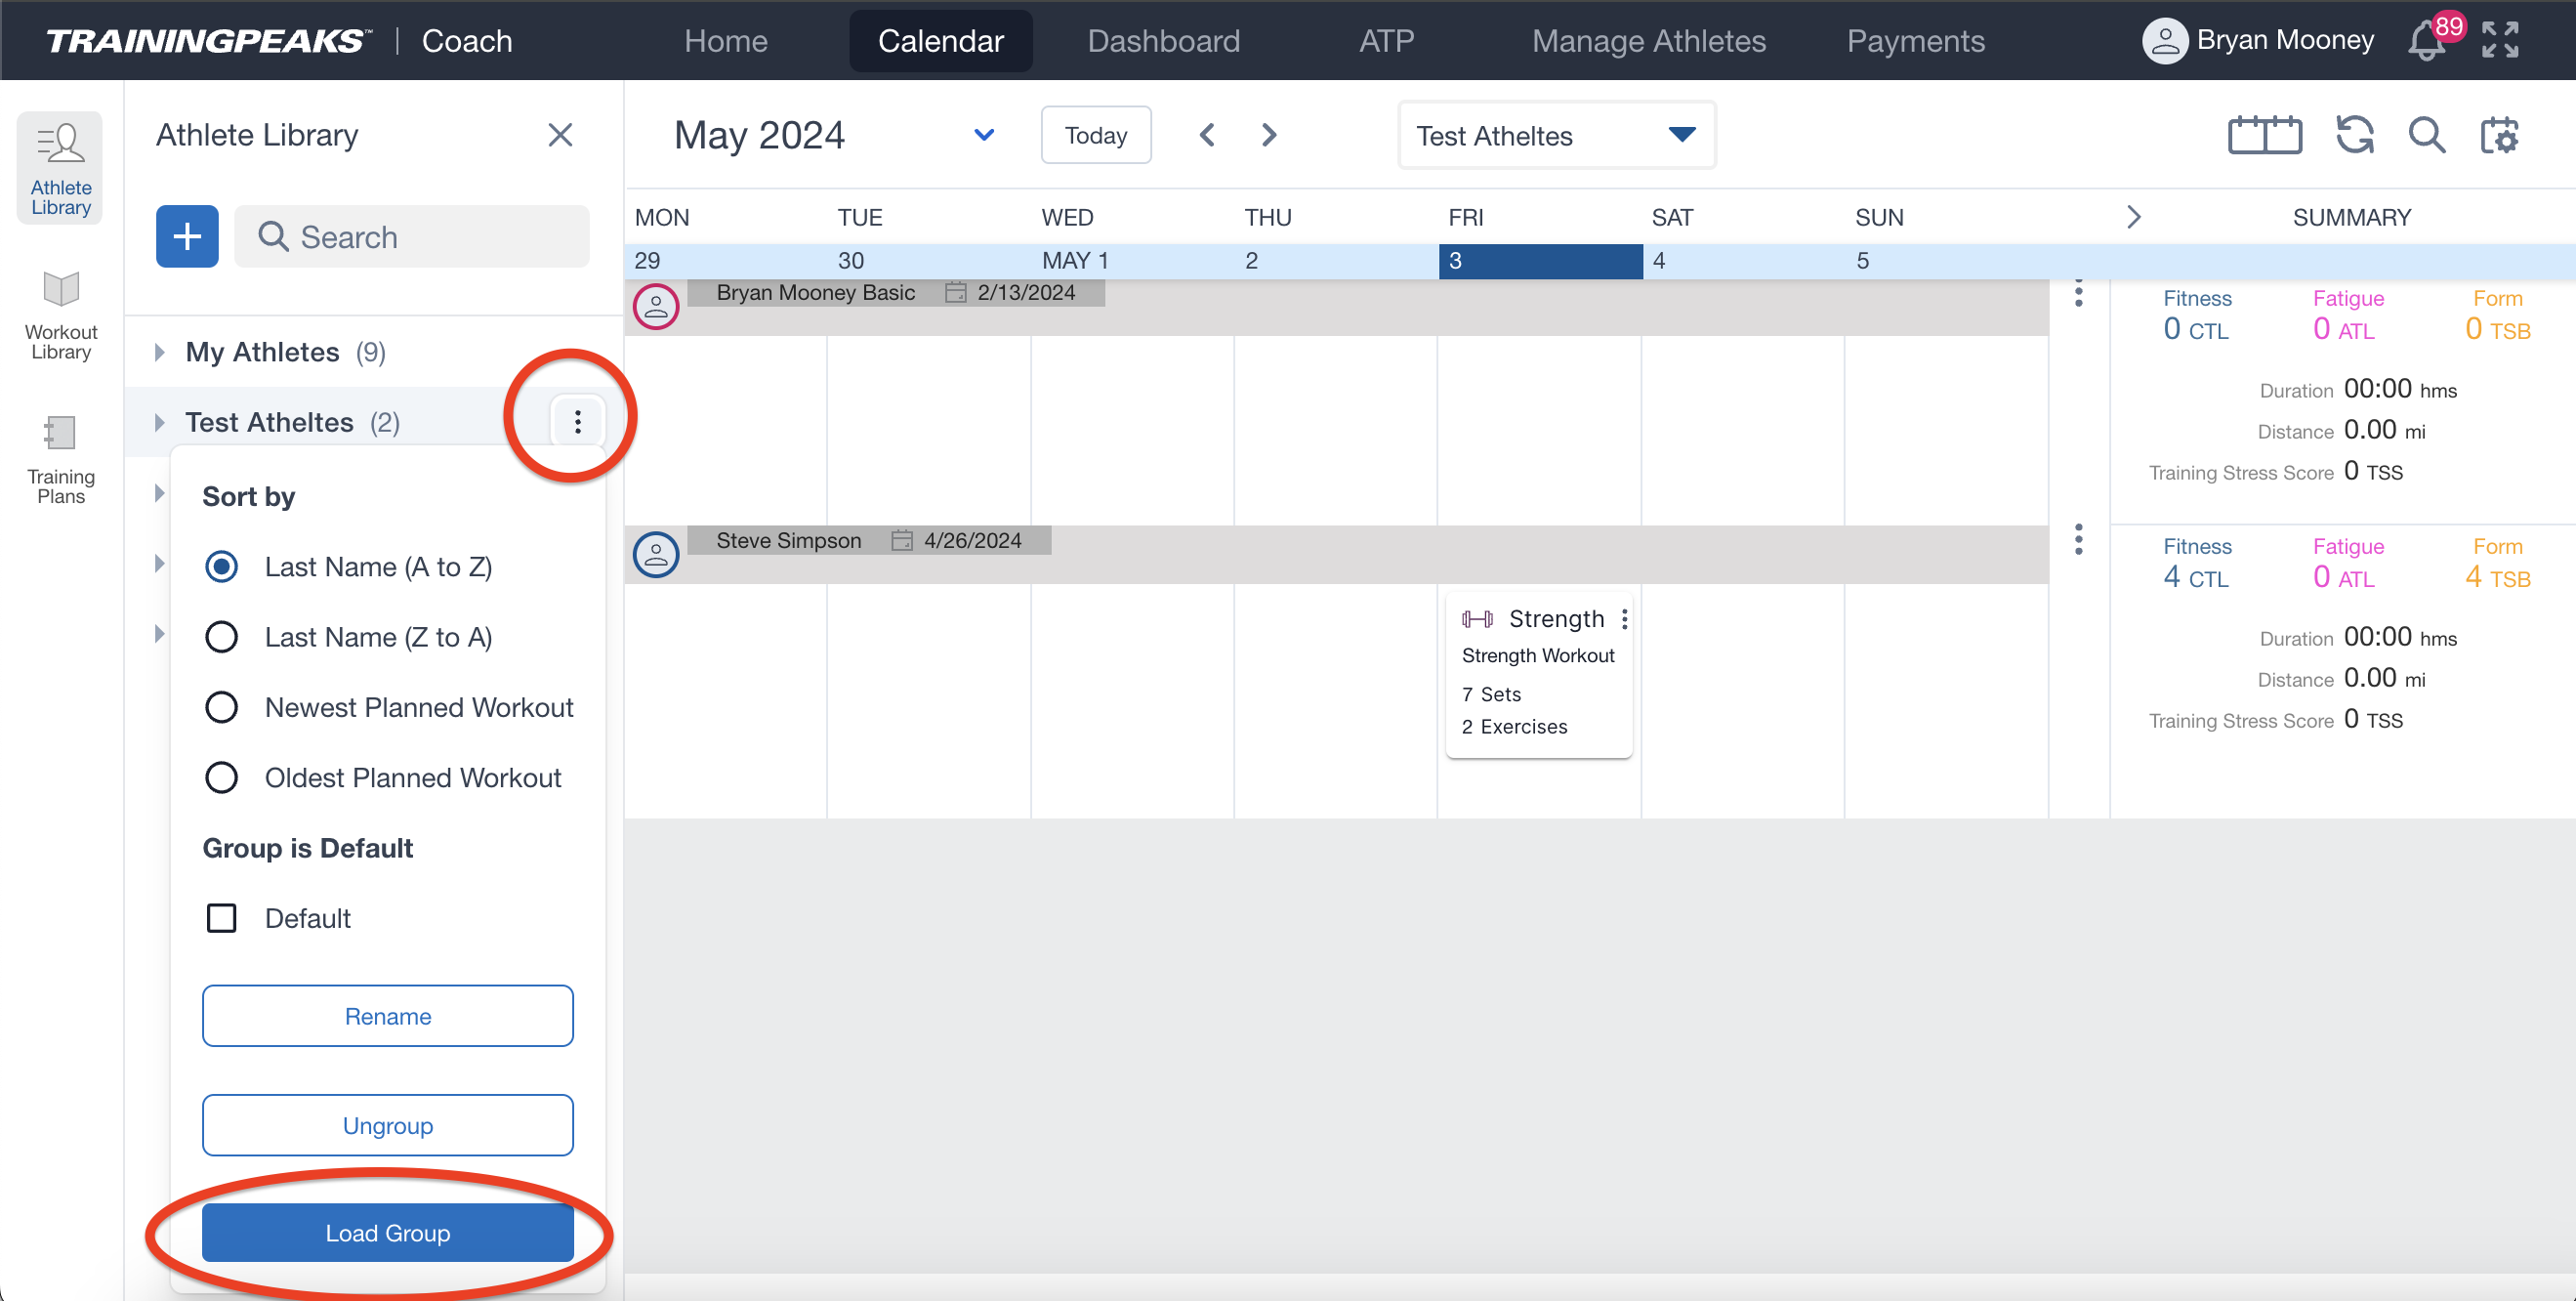The height and width of the screenshot is (1301, 2576).
Task: Open the Strength Workout card
Action: pos(1538,674)
